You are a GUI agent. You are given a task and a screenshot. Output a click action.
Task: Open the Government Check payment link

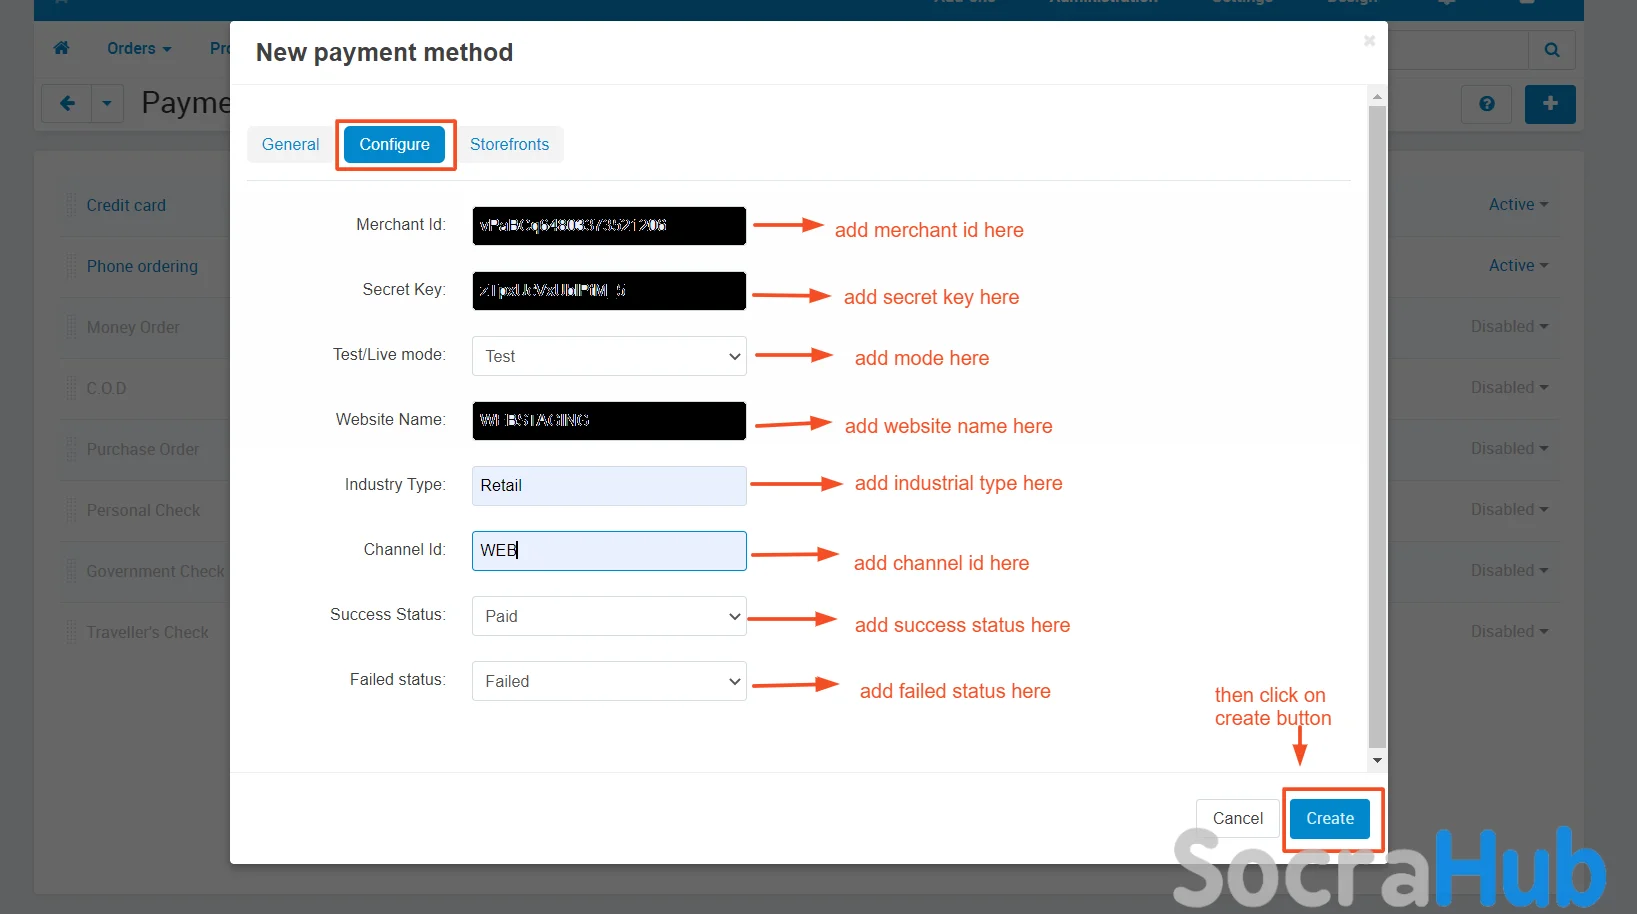coord(155,571)
